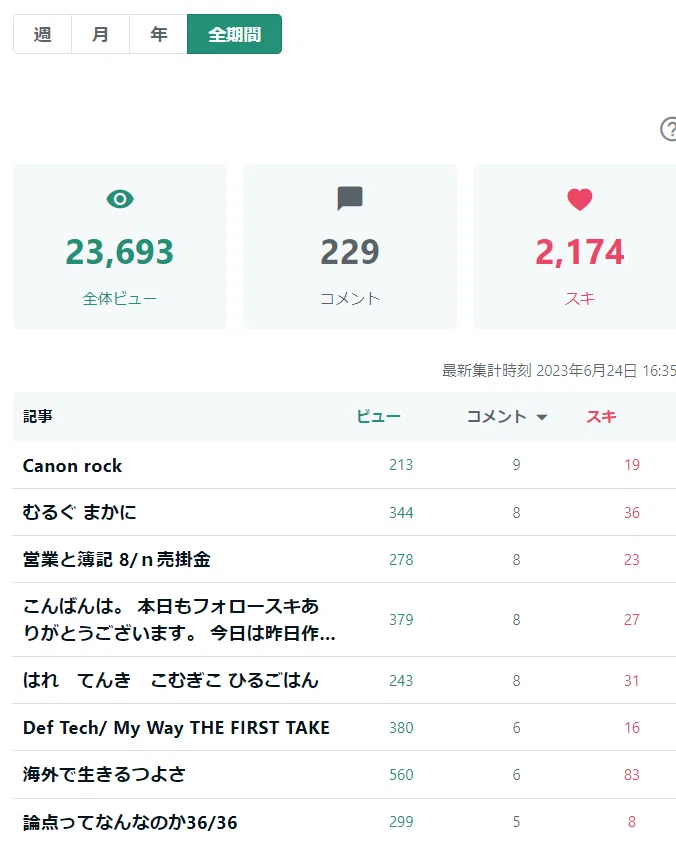Open the help question mark icon
Viewport: 676px width, 842px height.
(668, 129)
